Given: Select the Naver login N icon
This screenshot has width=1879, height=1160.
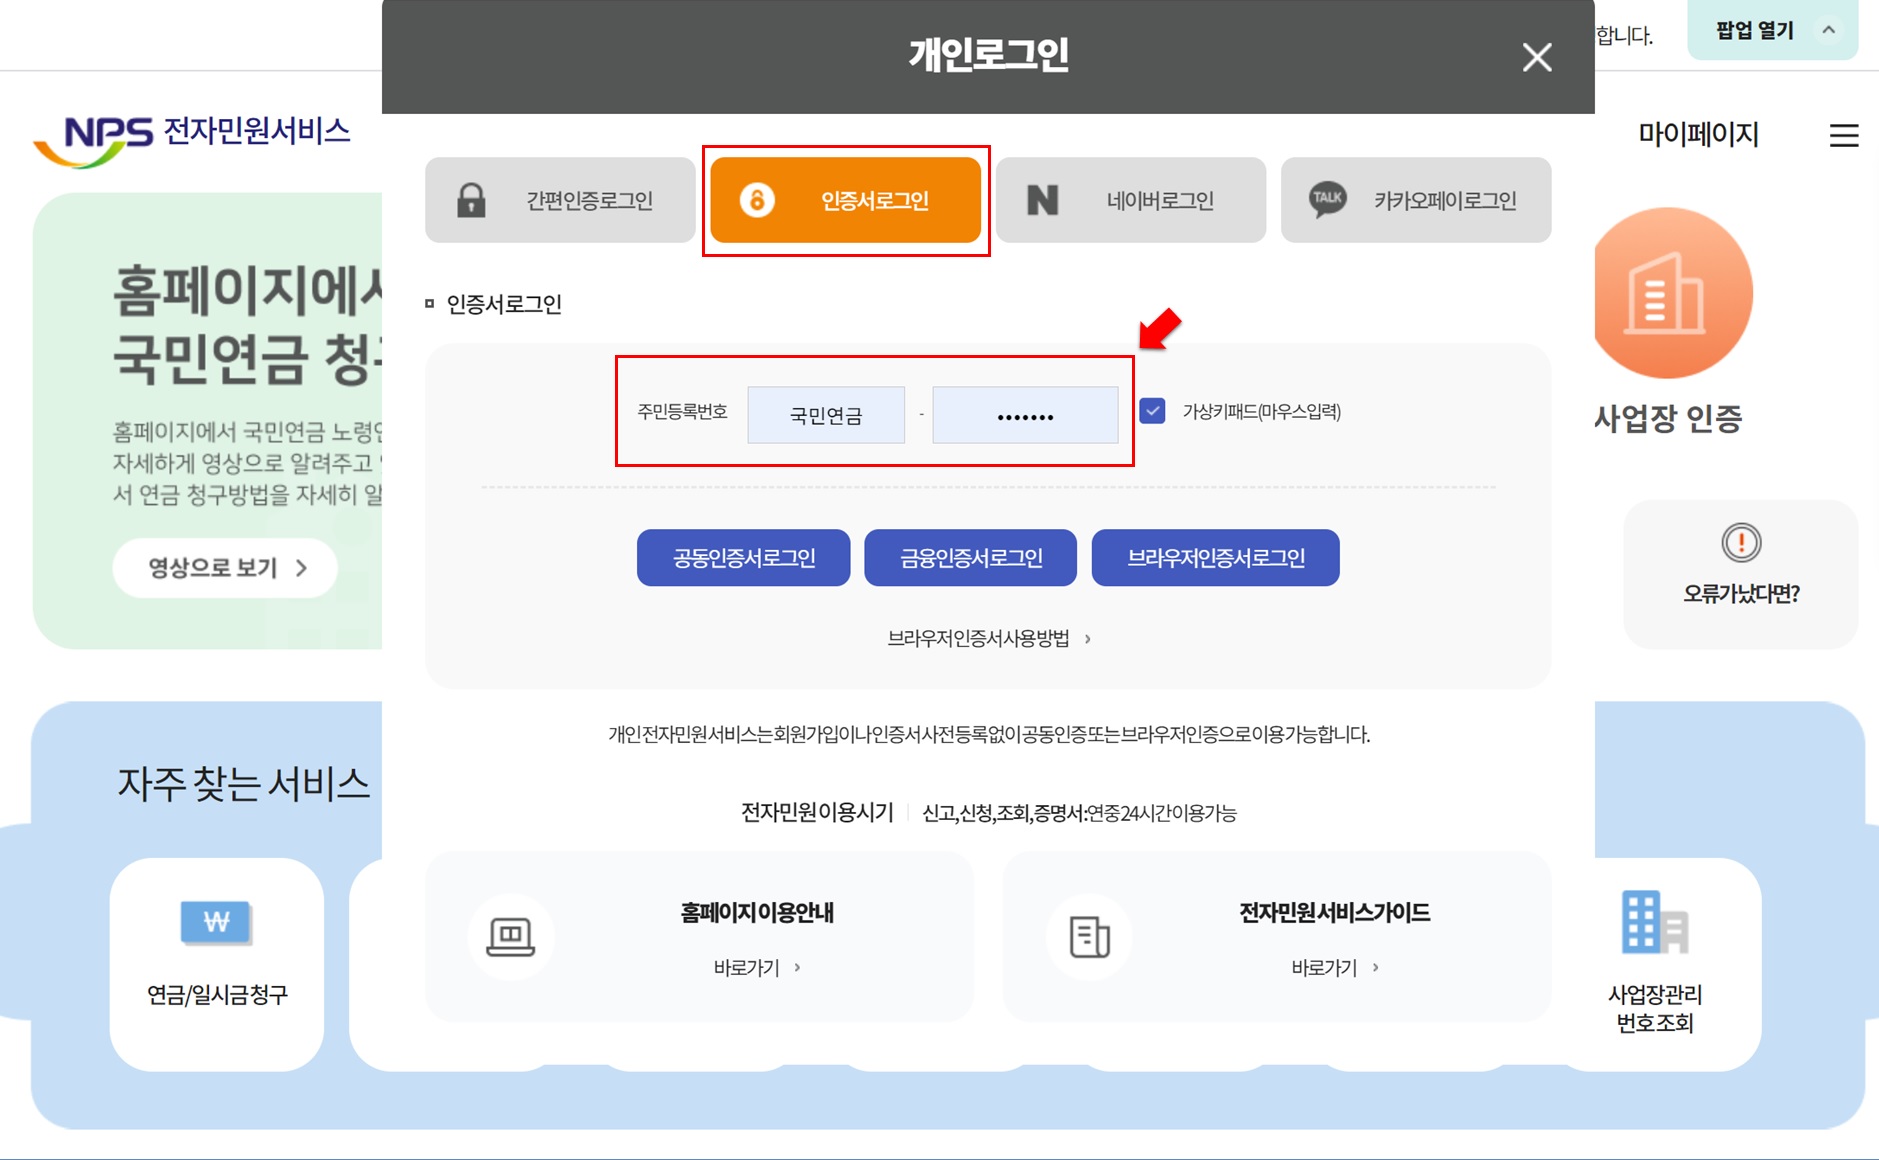Looking at the screenshot, I should pyautogui.click(x=1041, y=200).
